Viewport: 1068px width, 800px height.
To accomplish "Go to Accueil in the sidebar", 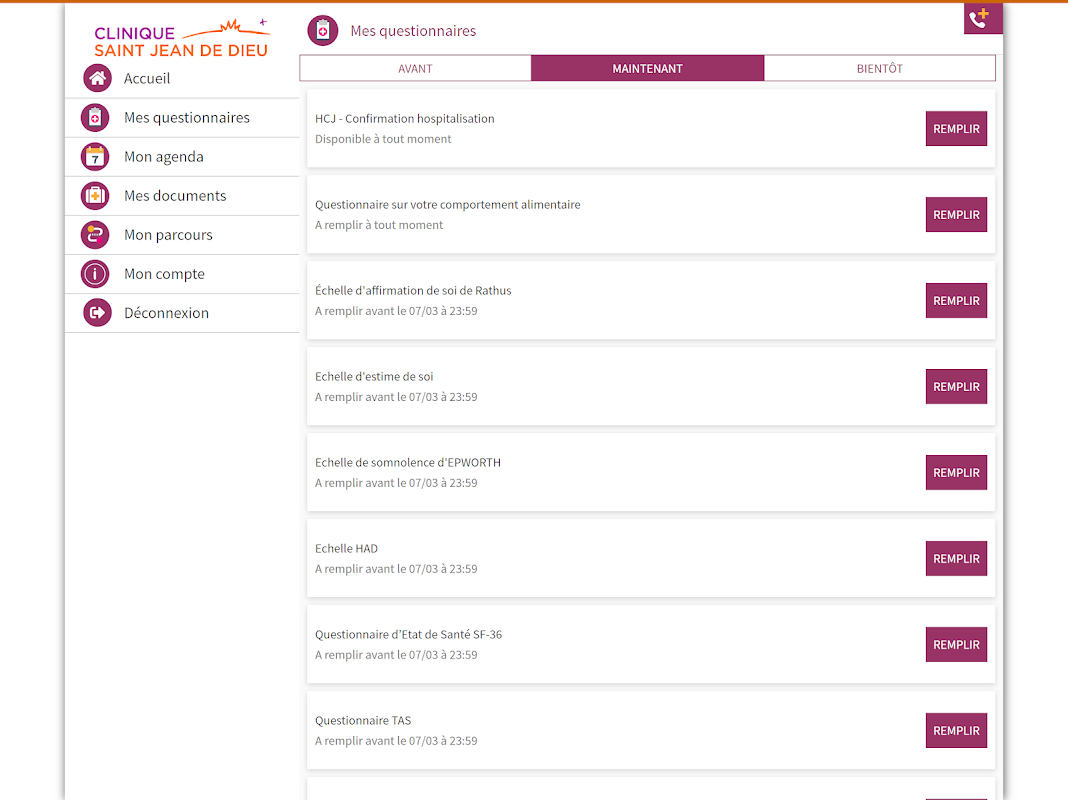I will click(x=183, y=78).
